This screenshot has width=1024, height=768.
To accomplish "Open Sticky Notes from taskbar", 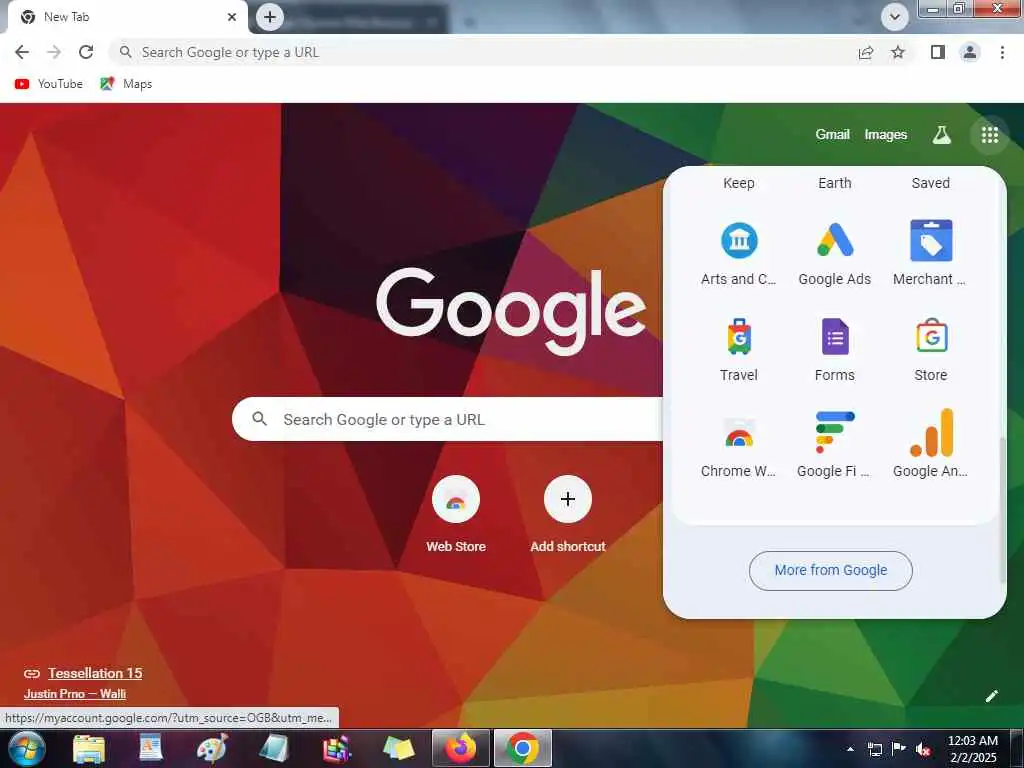I will (399, 748).
